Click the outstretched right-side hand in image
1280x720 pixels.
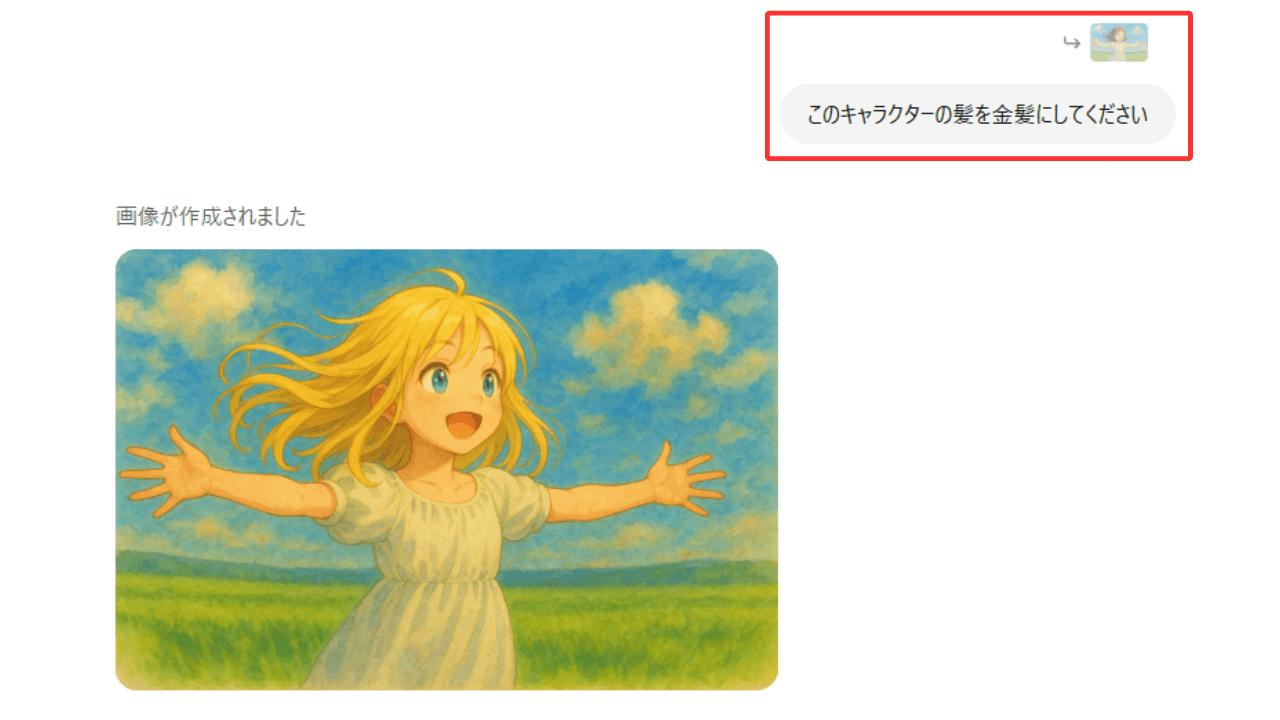coord(686,479)
